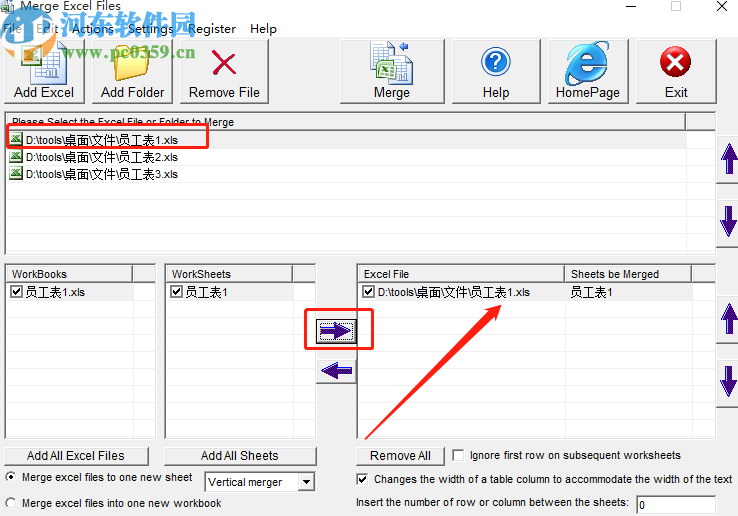Image resolution: width=738 pixels, height=516 pixels.
Task: Uncheck D:\tools 员工表1.xls in Excel File list
Action: tap(369, 292)
